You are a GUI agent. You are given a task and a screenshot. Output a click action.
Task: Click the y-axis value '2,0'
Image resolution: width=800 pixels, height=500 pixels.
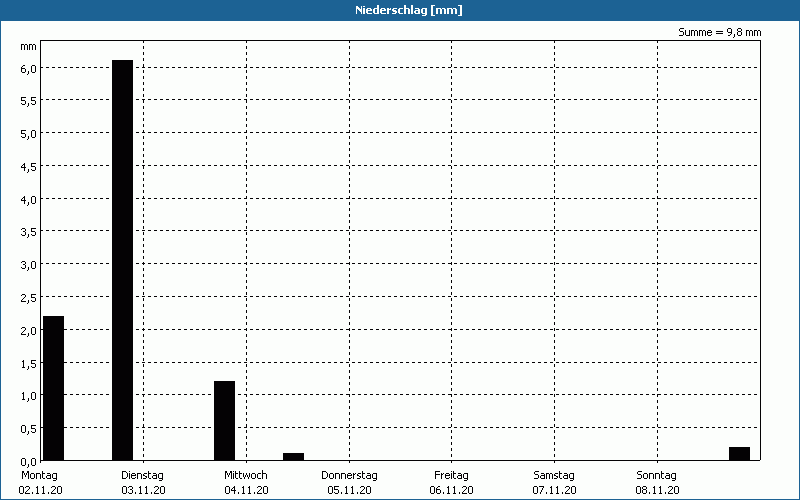pyautogui.click(x=29, y=331)
